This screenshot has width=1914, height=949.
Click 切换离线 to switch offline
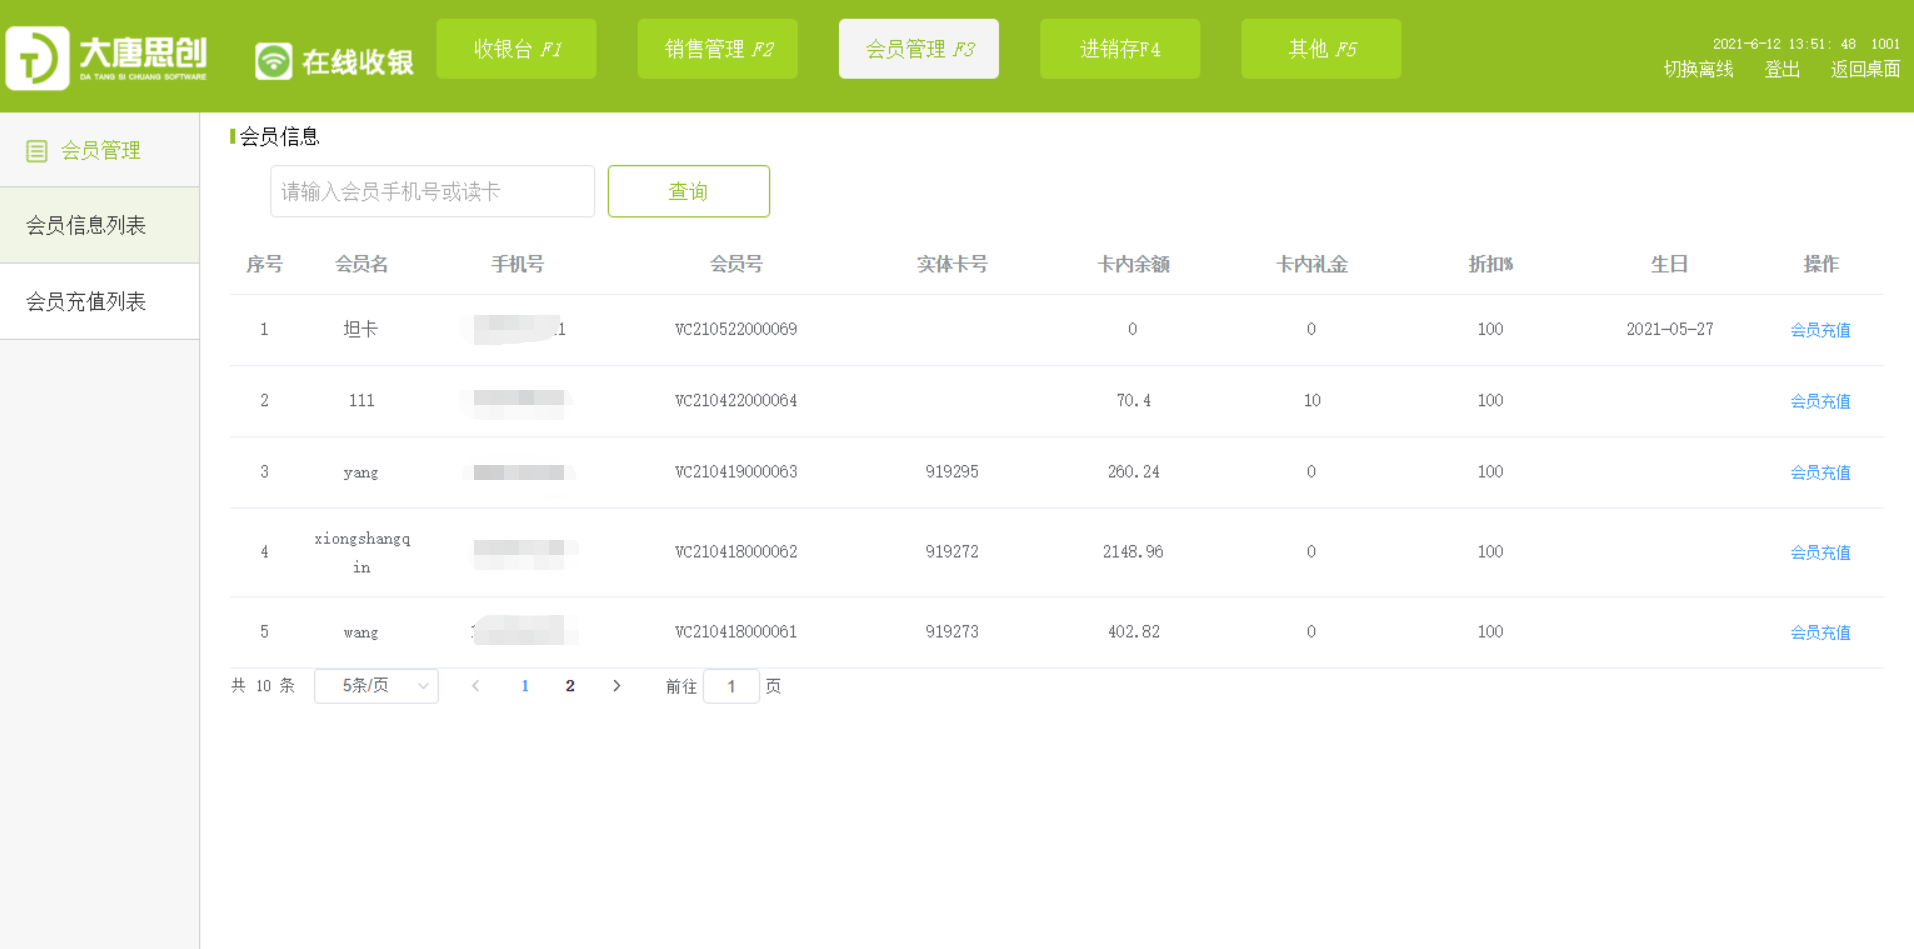1697,69
